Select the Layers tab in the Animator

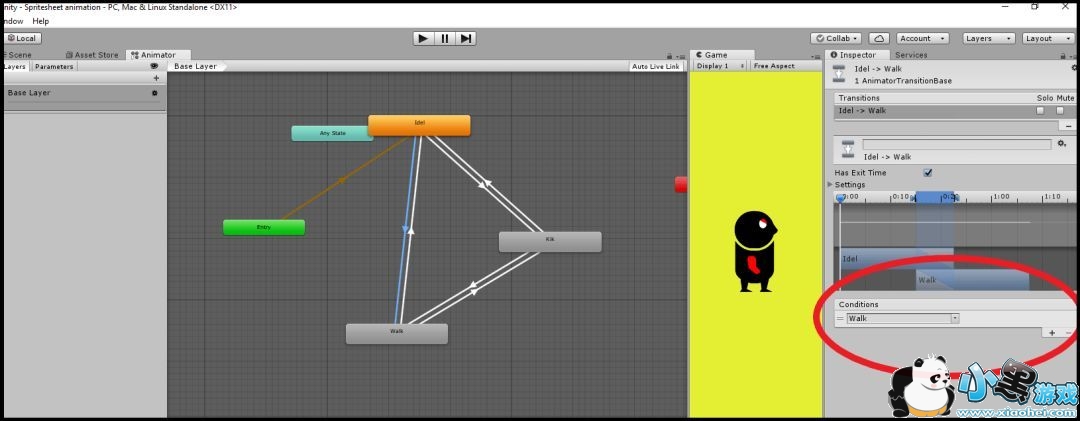pyautogui.click(x=15, y=67)
